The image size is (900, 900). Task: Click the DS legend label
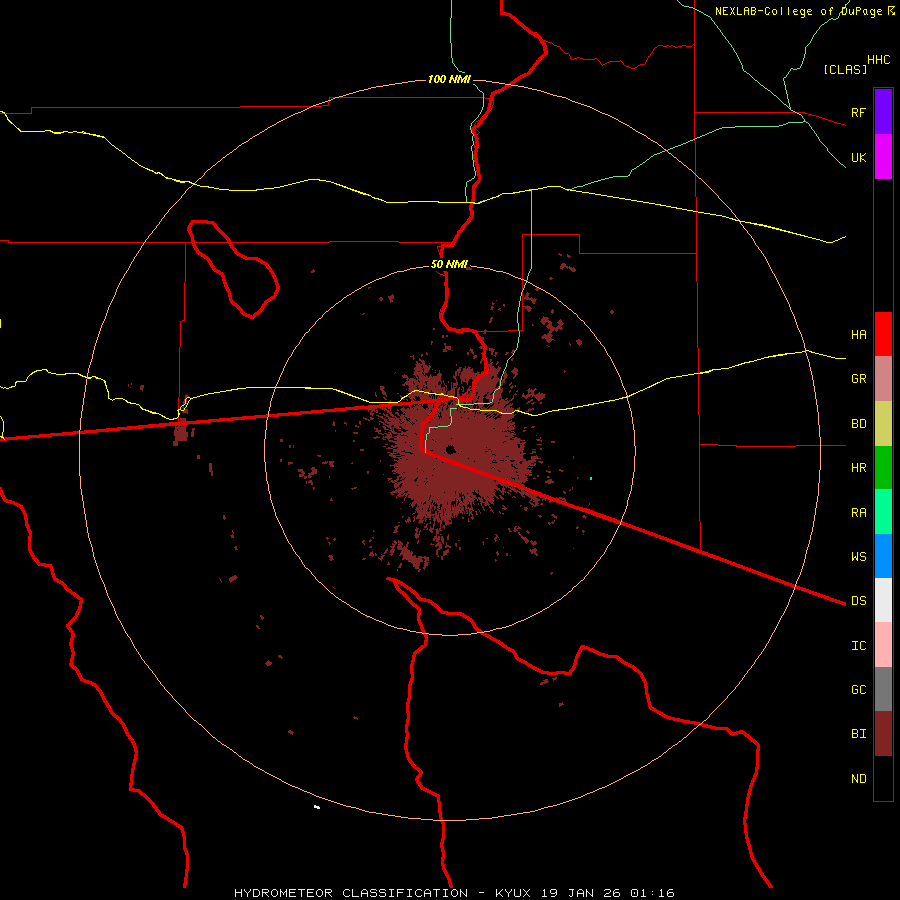pos(858,600)
